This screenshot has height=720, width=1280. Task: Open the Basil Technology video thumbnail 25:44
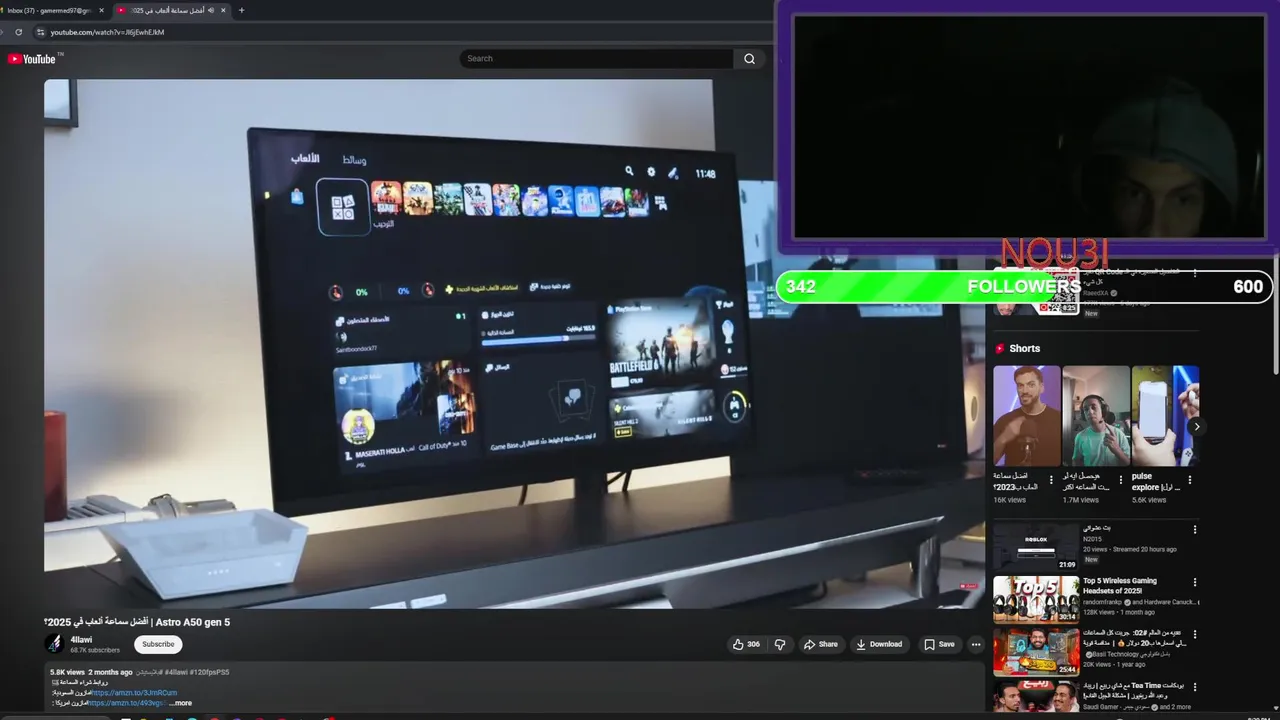(x=1036, y=652)
